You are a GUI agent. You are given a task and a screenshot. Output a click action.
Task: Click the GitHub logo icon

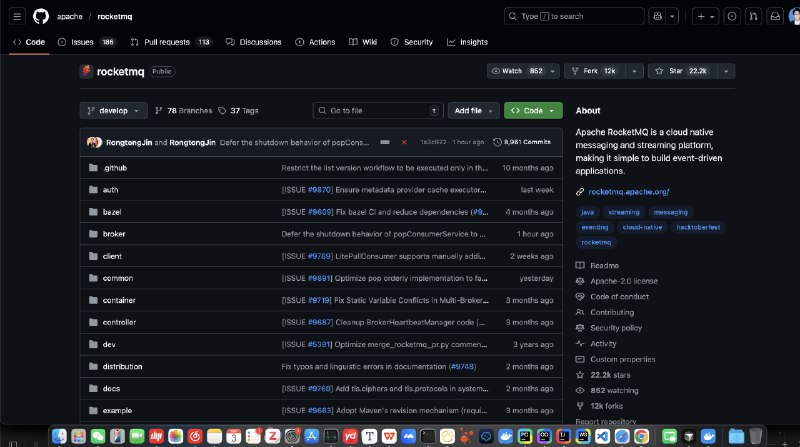(41, 16)
